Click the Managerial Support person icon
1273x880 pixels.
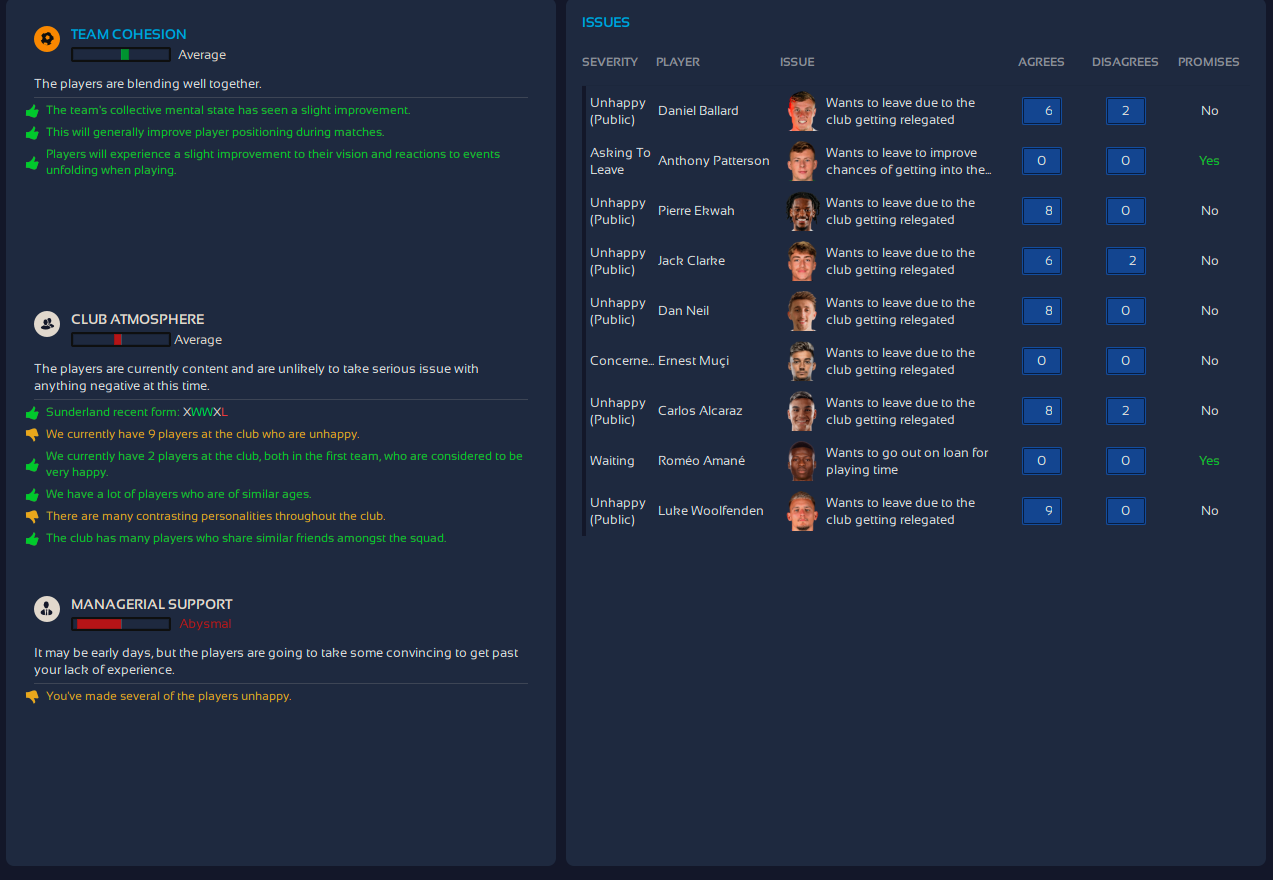[x=47, y=609]
